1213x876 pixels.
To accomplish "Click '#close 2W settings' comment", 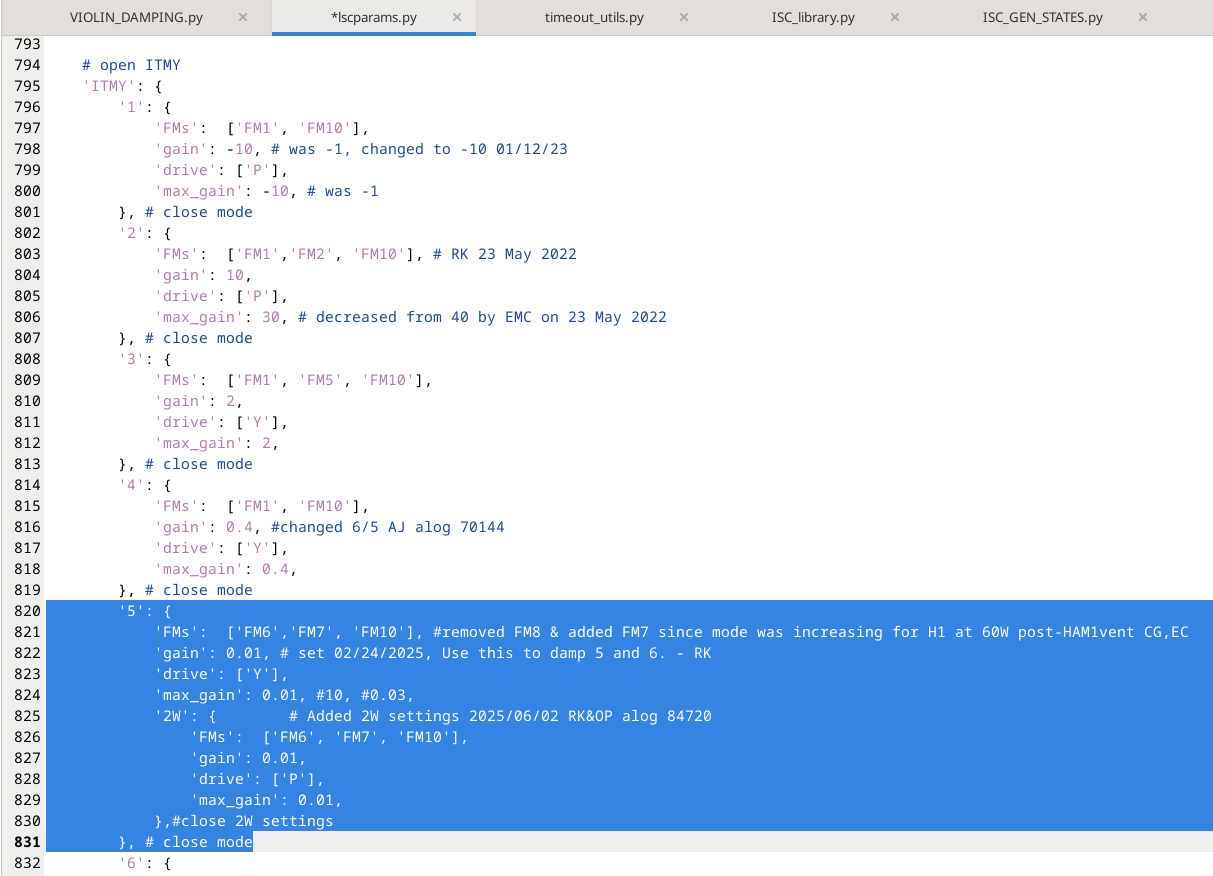I will tap(252, 821).
